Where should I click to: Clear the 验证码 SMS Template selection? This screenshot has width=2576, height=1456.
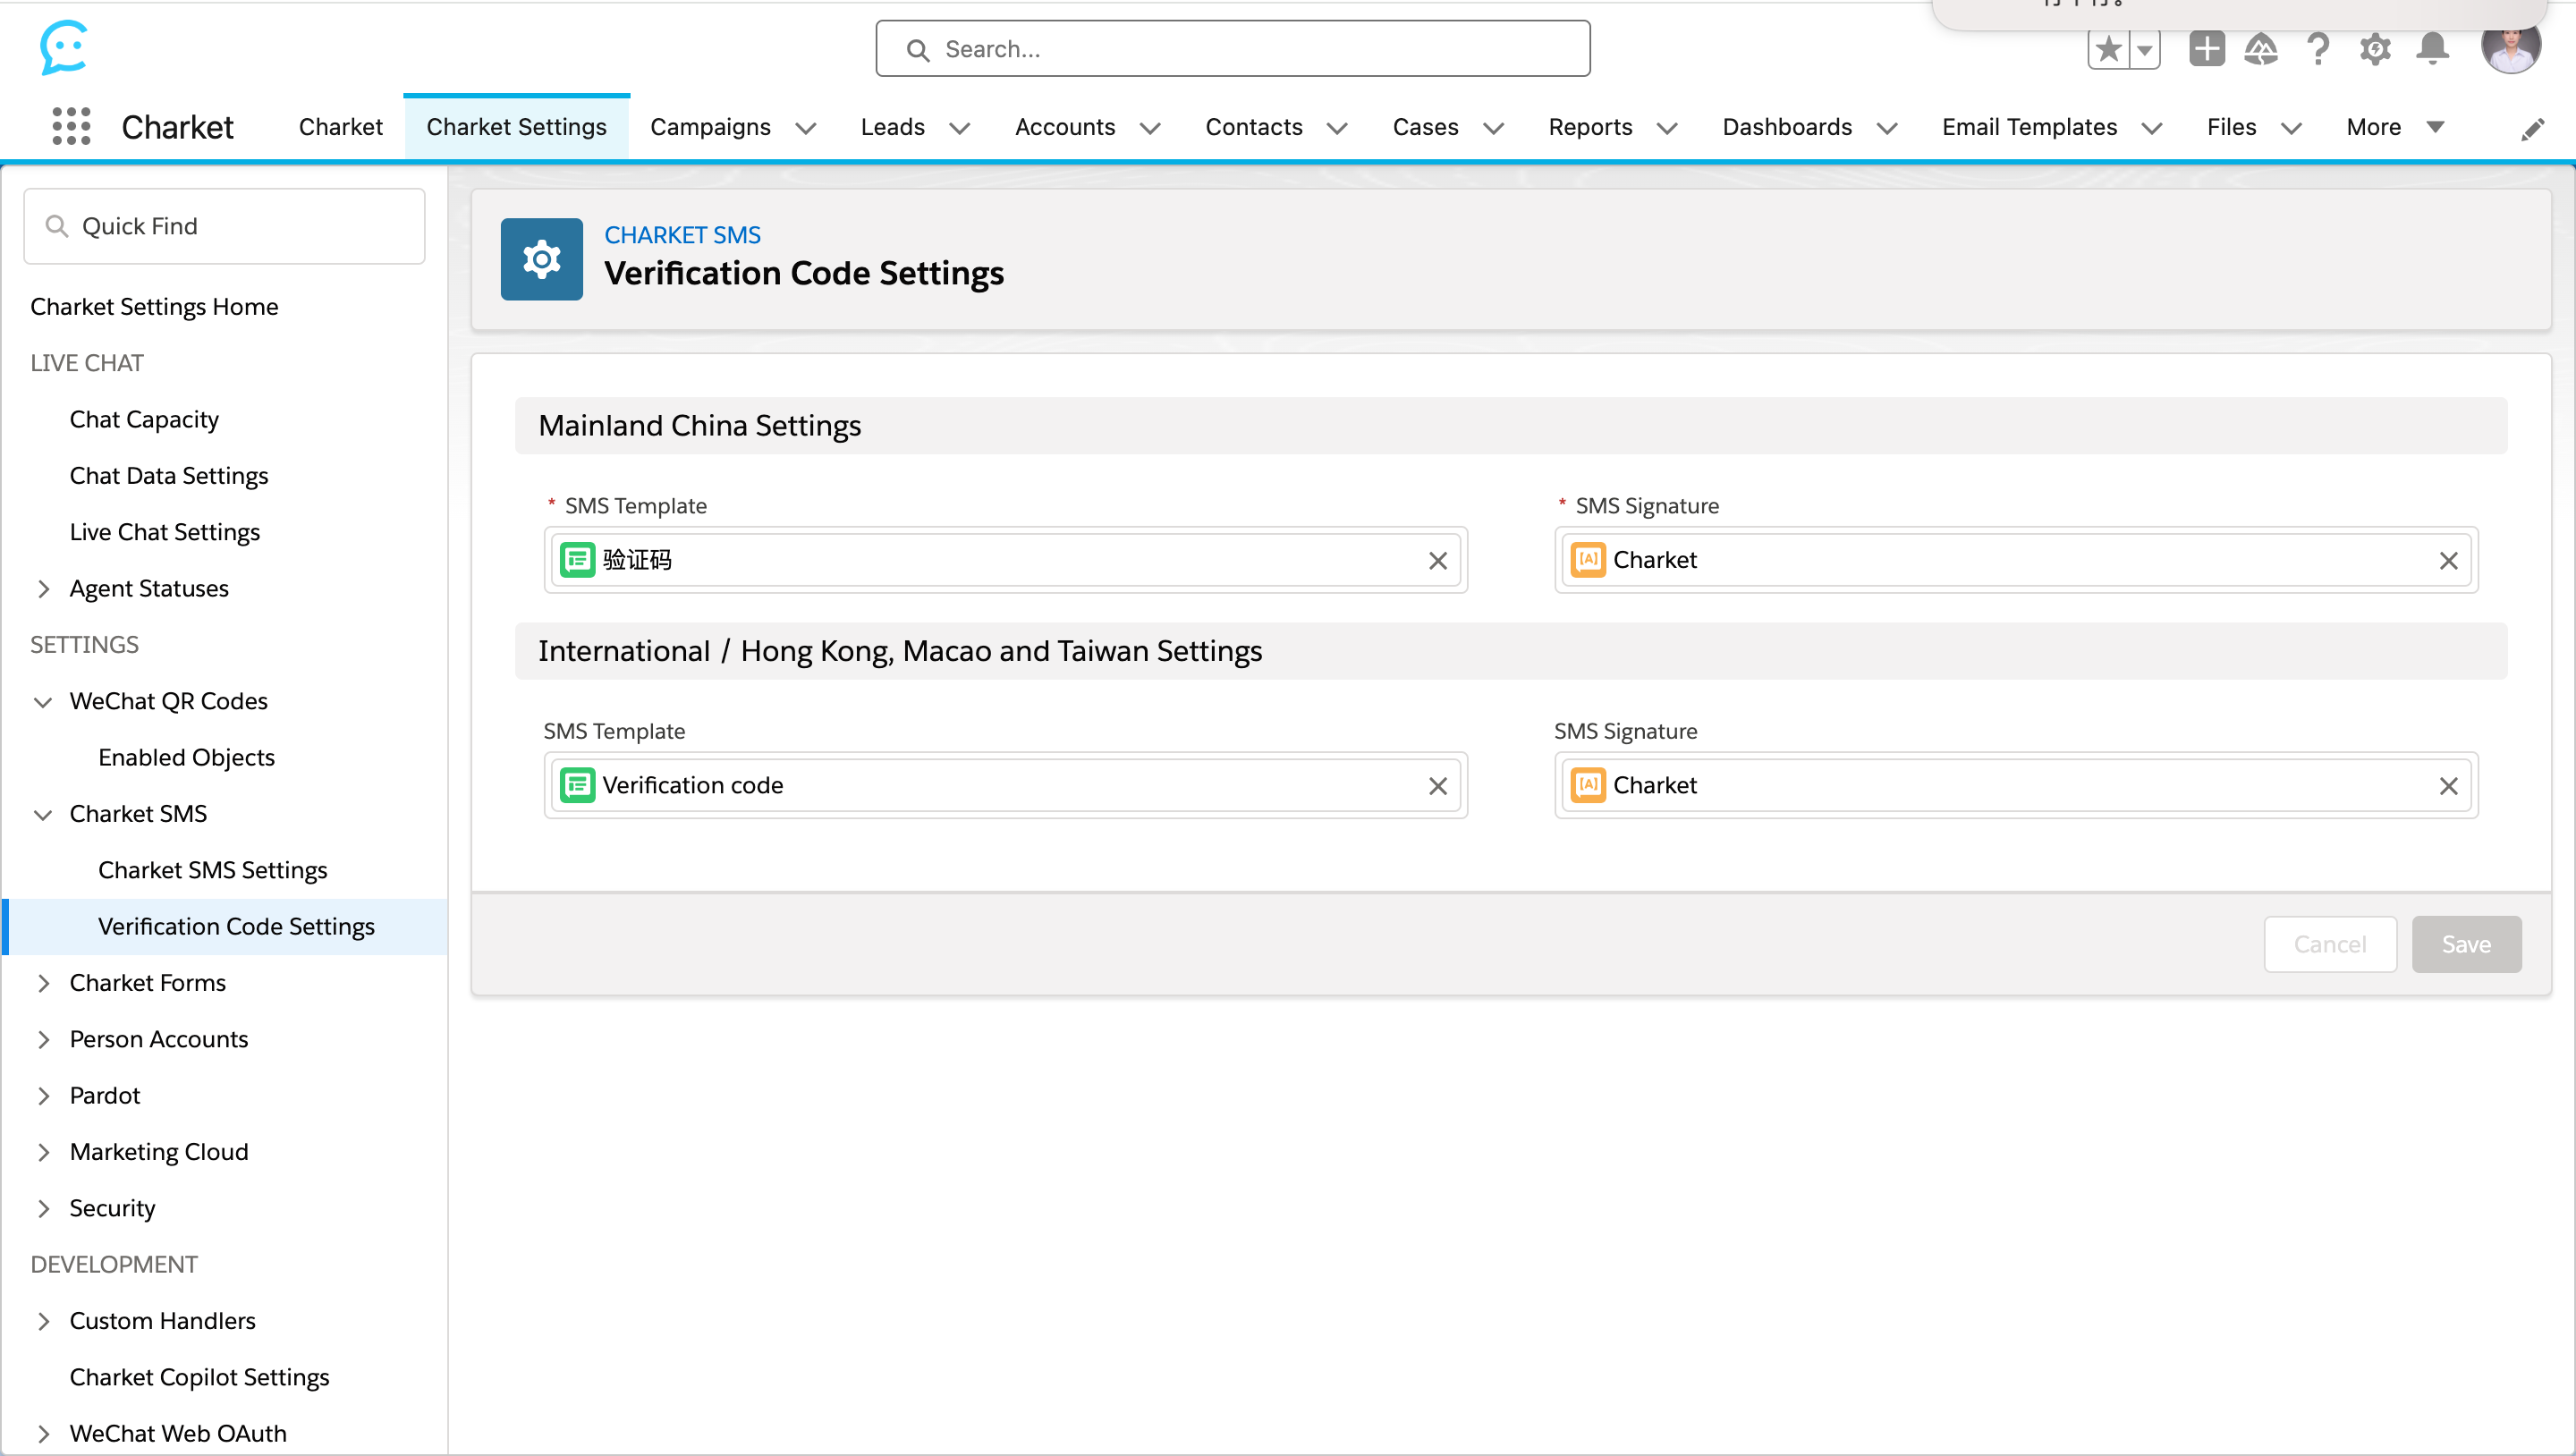pos(1437,561)
